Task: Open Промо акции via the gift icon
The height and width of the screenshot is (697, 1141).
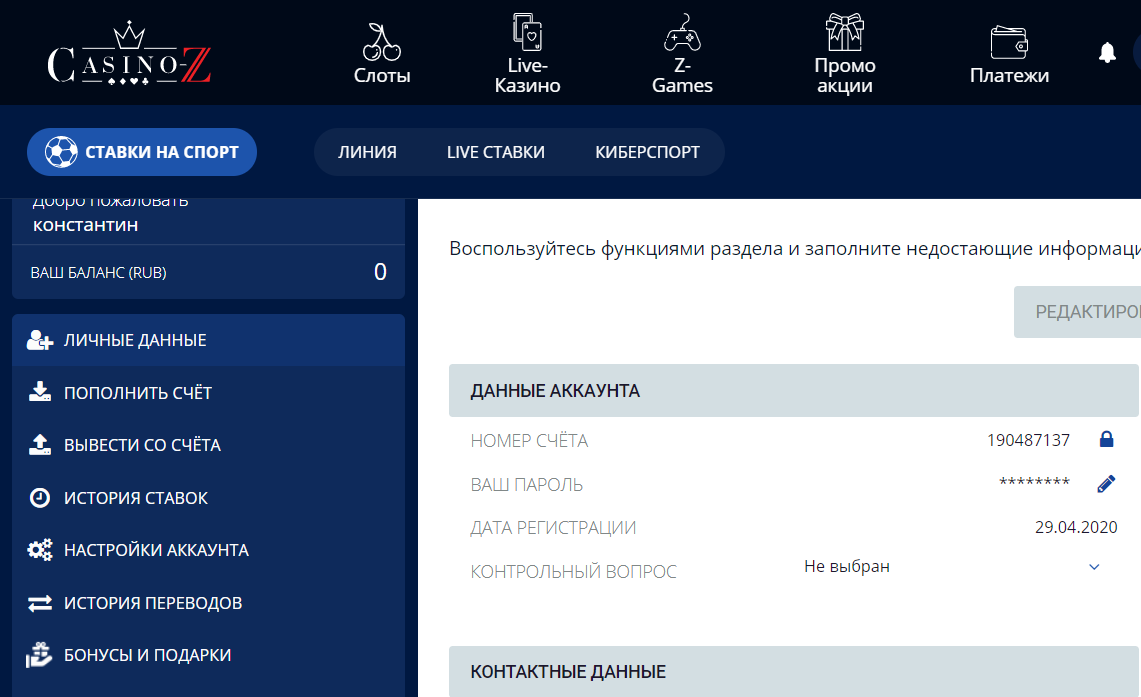Action: (844, 32)
